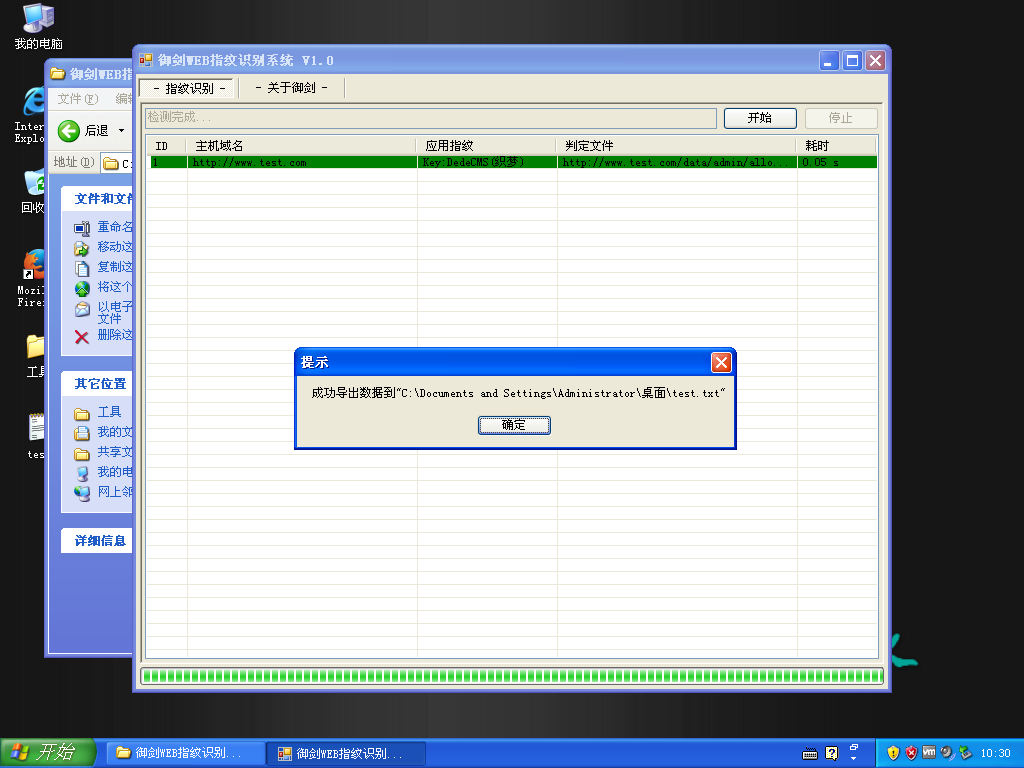Open 文件(F) menu in Explorer window
The image size is (1024, 768).
coord(77,99)
